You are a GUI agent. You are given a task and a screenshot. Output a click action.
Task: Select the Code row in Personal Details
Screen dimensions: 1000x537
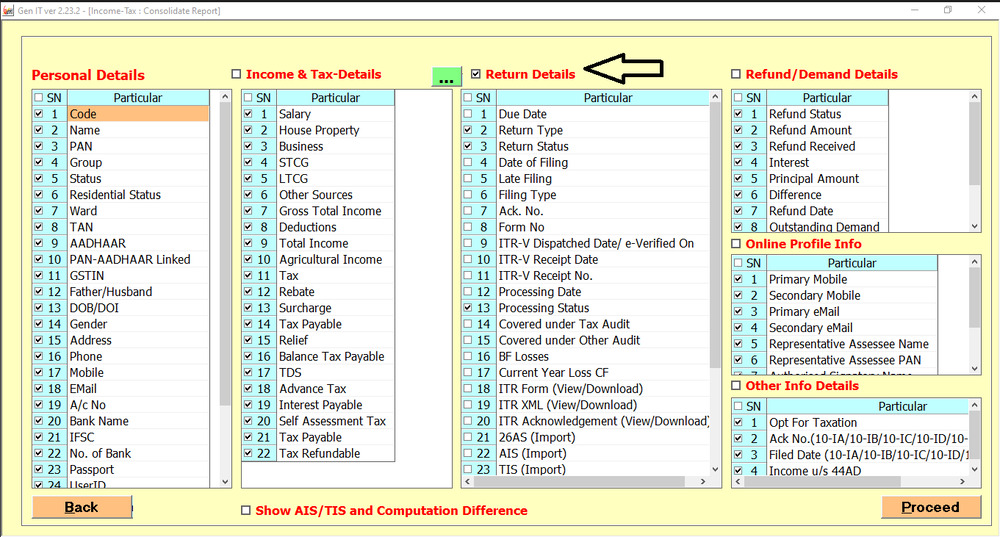coord(137,114)
